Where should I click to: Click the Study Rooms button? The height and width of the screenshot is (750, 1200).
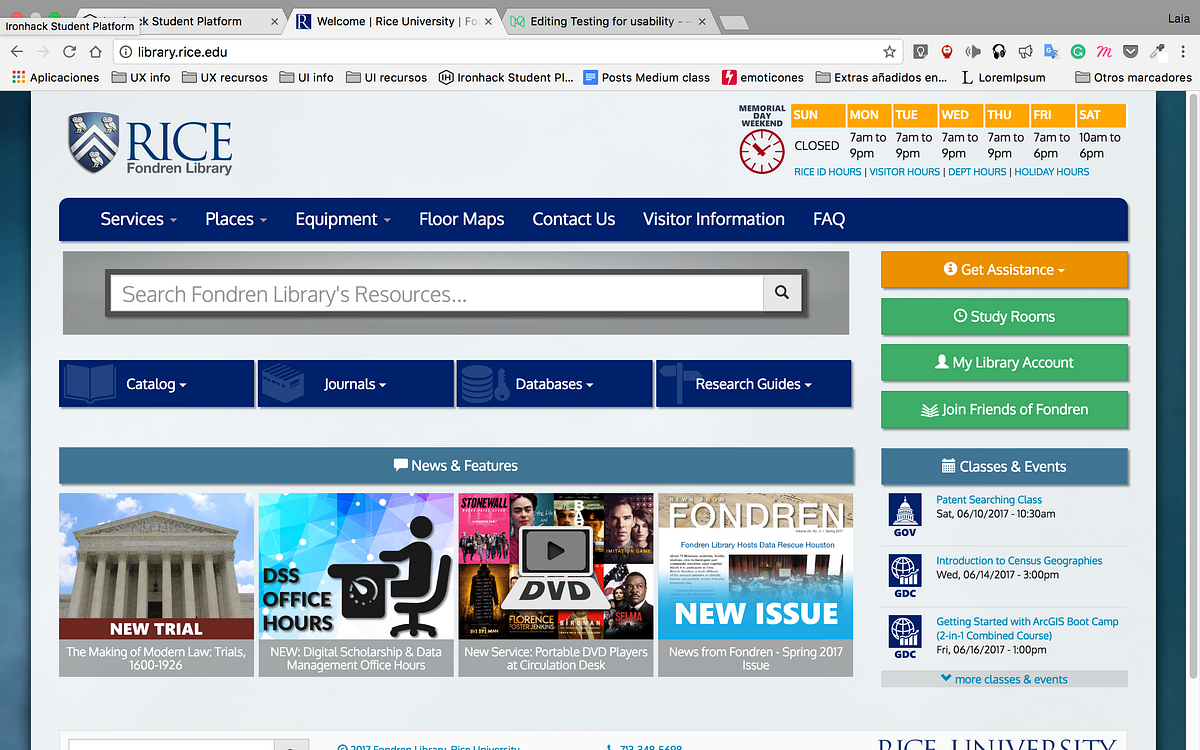tap(1004, 316)
